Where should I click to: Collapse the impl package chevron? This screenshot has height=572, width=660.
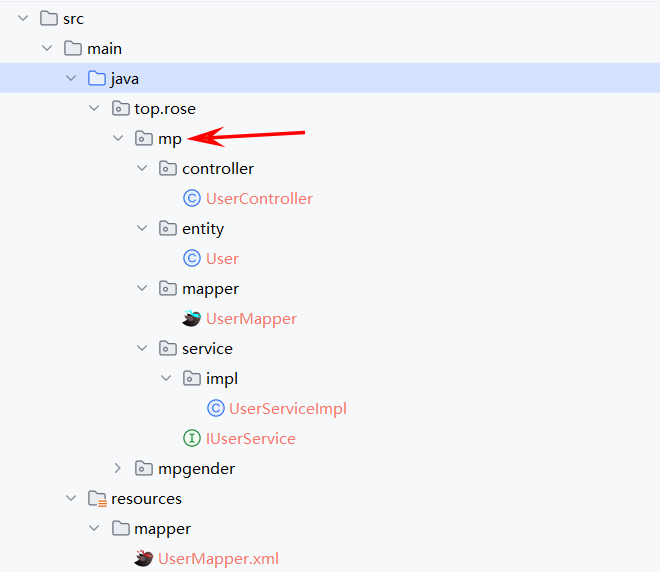coord(166,378)
